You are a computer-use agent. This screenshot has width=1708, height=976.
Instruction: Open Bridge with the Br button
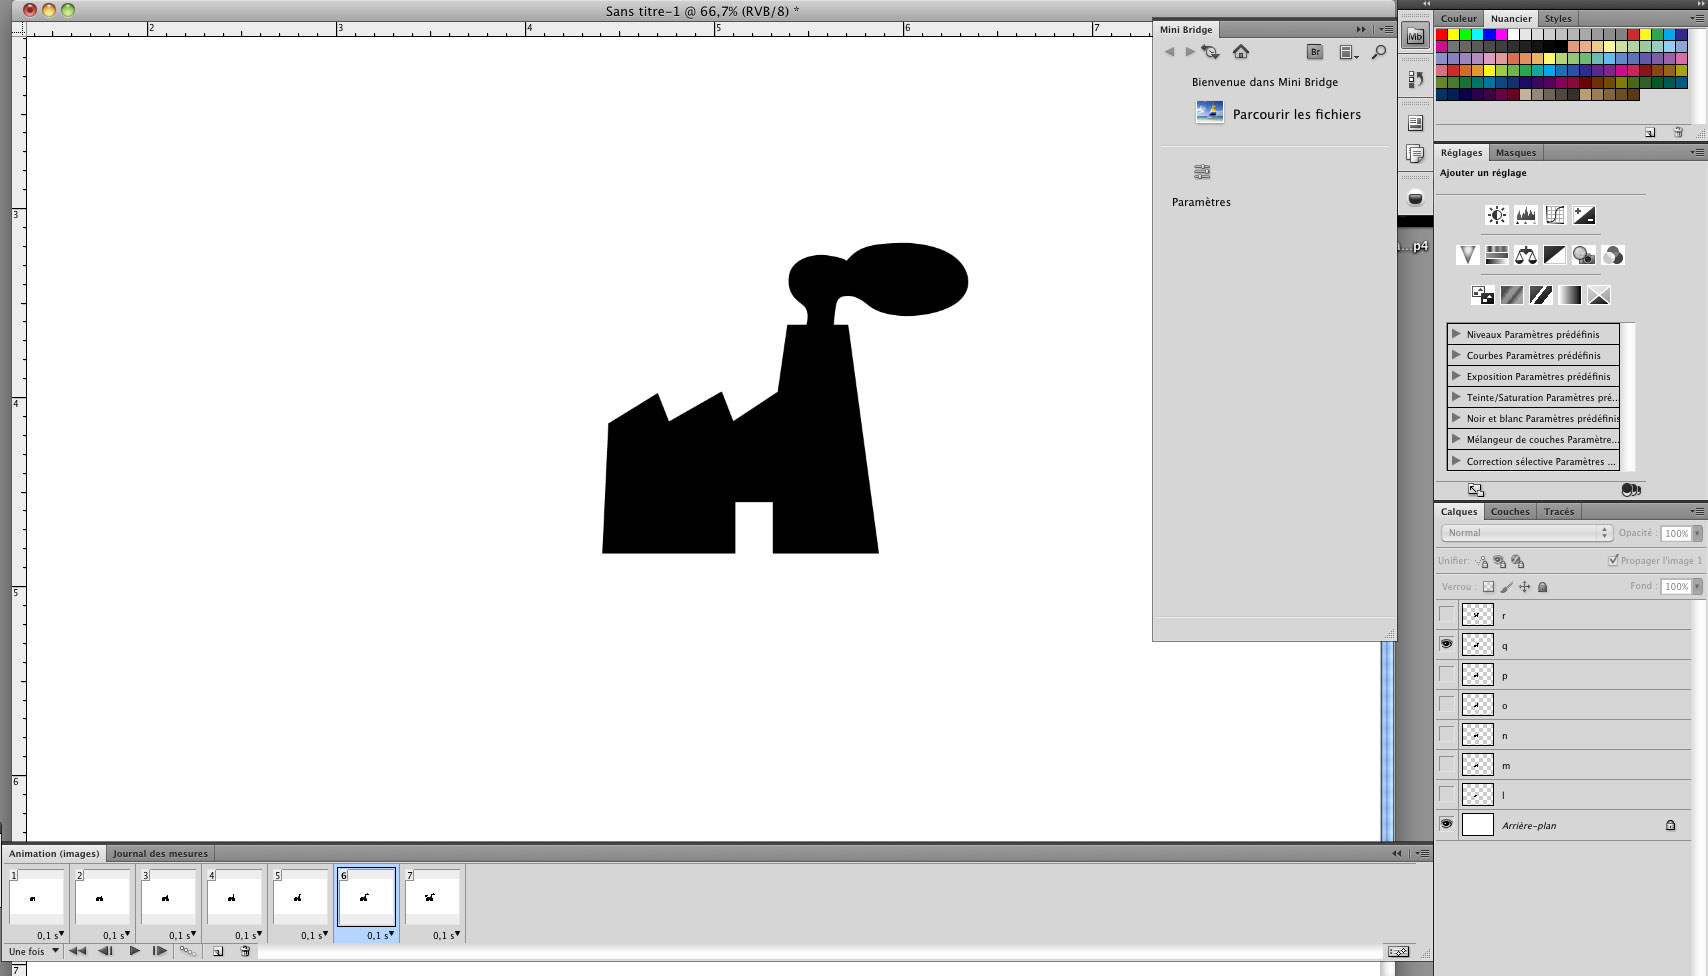pos(1315,52)
